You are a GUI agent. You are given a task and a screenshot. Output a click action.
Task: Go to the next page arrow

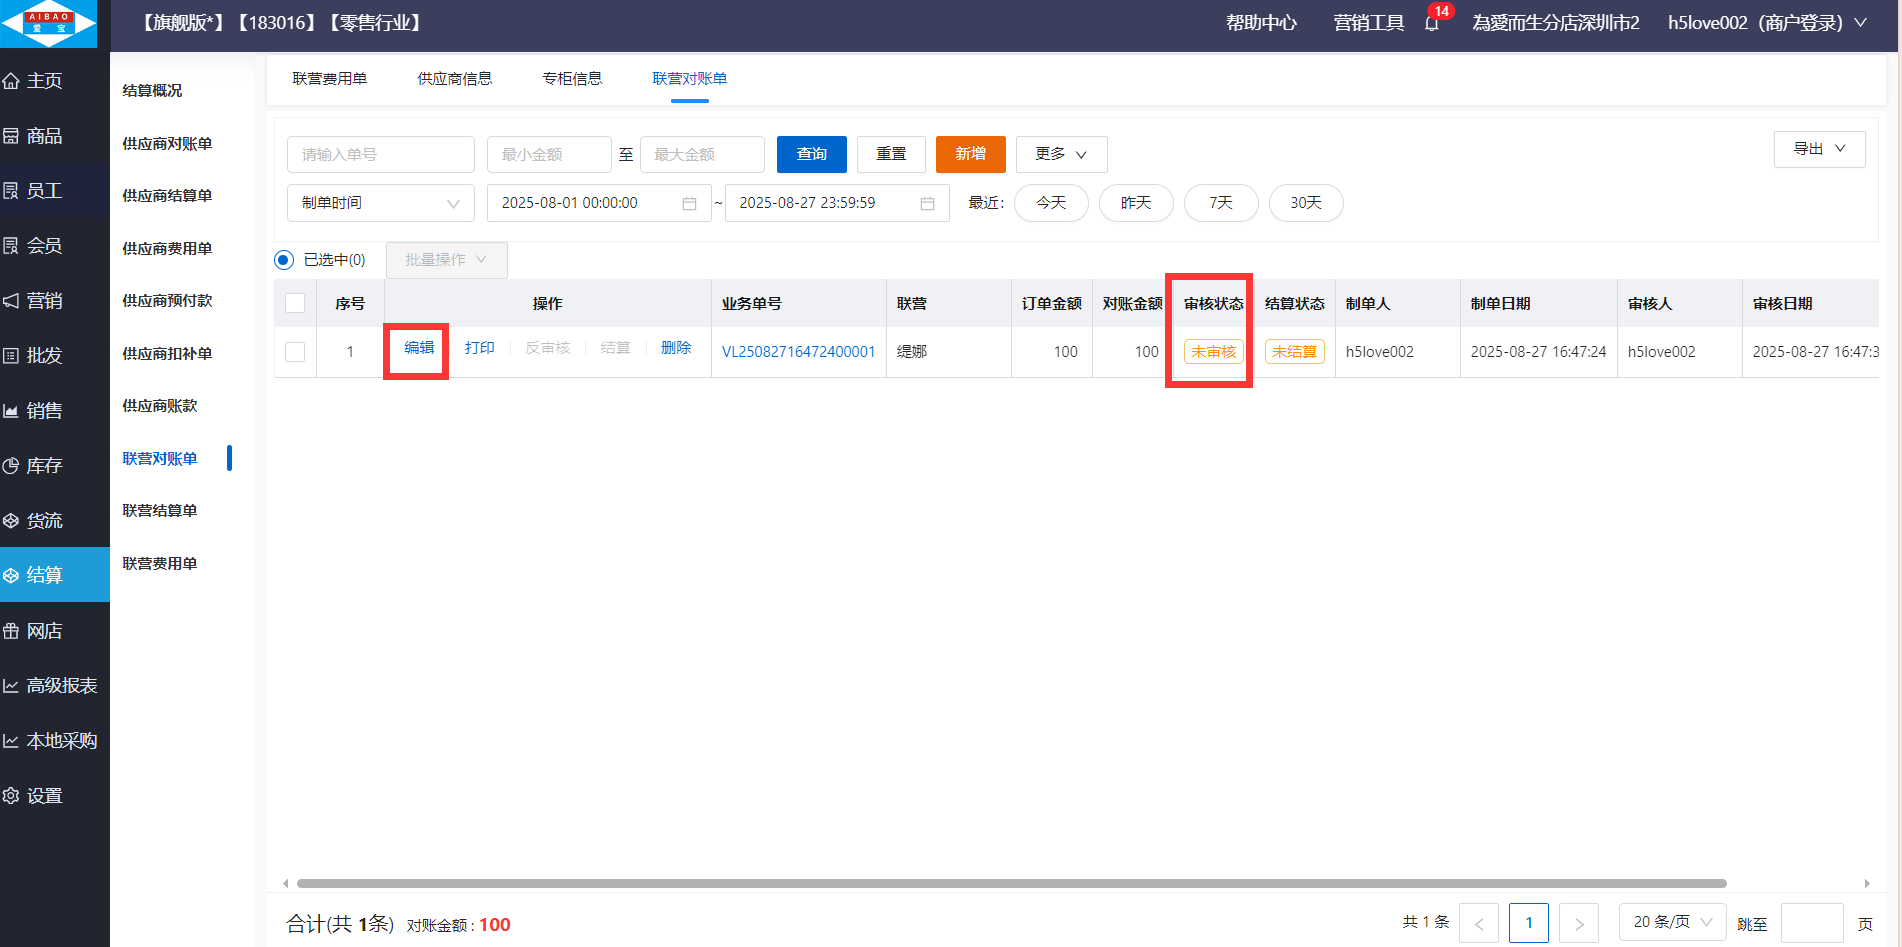point(1578,923)
